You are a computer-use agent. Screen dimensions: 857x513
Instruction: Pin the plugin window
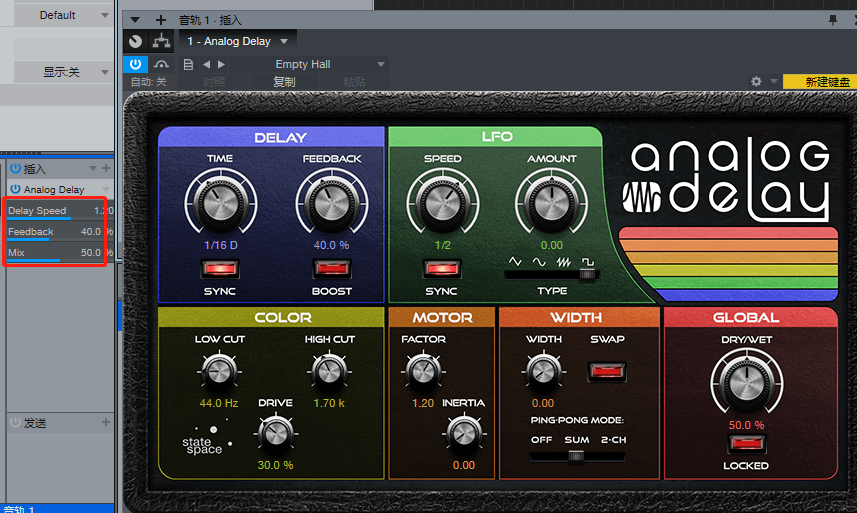(x=832, y=20)
